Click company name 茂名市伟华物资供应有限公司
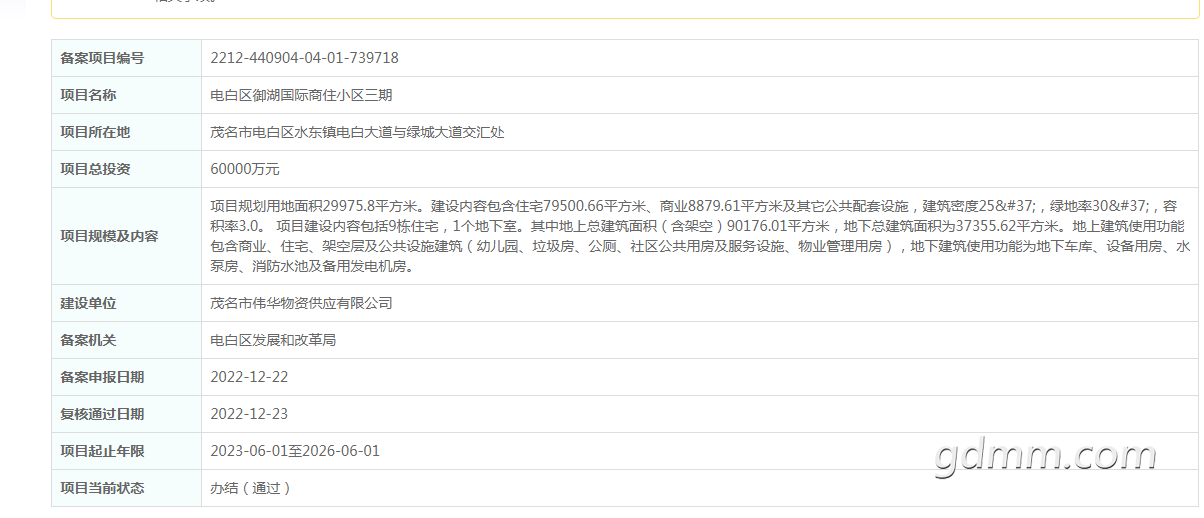The width and height of the screenshot is (1204, 518). (301, 303)
